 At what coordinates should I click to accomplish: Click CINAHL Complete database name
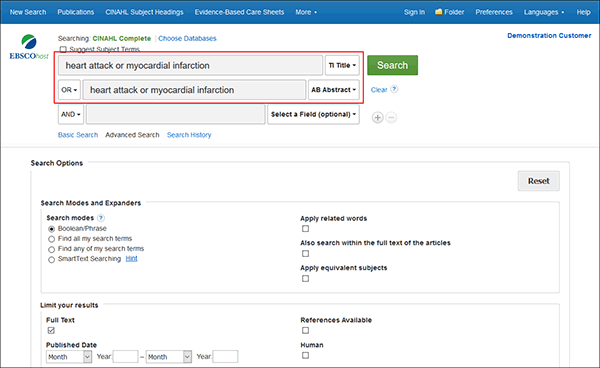point(122,39)
